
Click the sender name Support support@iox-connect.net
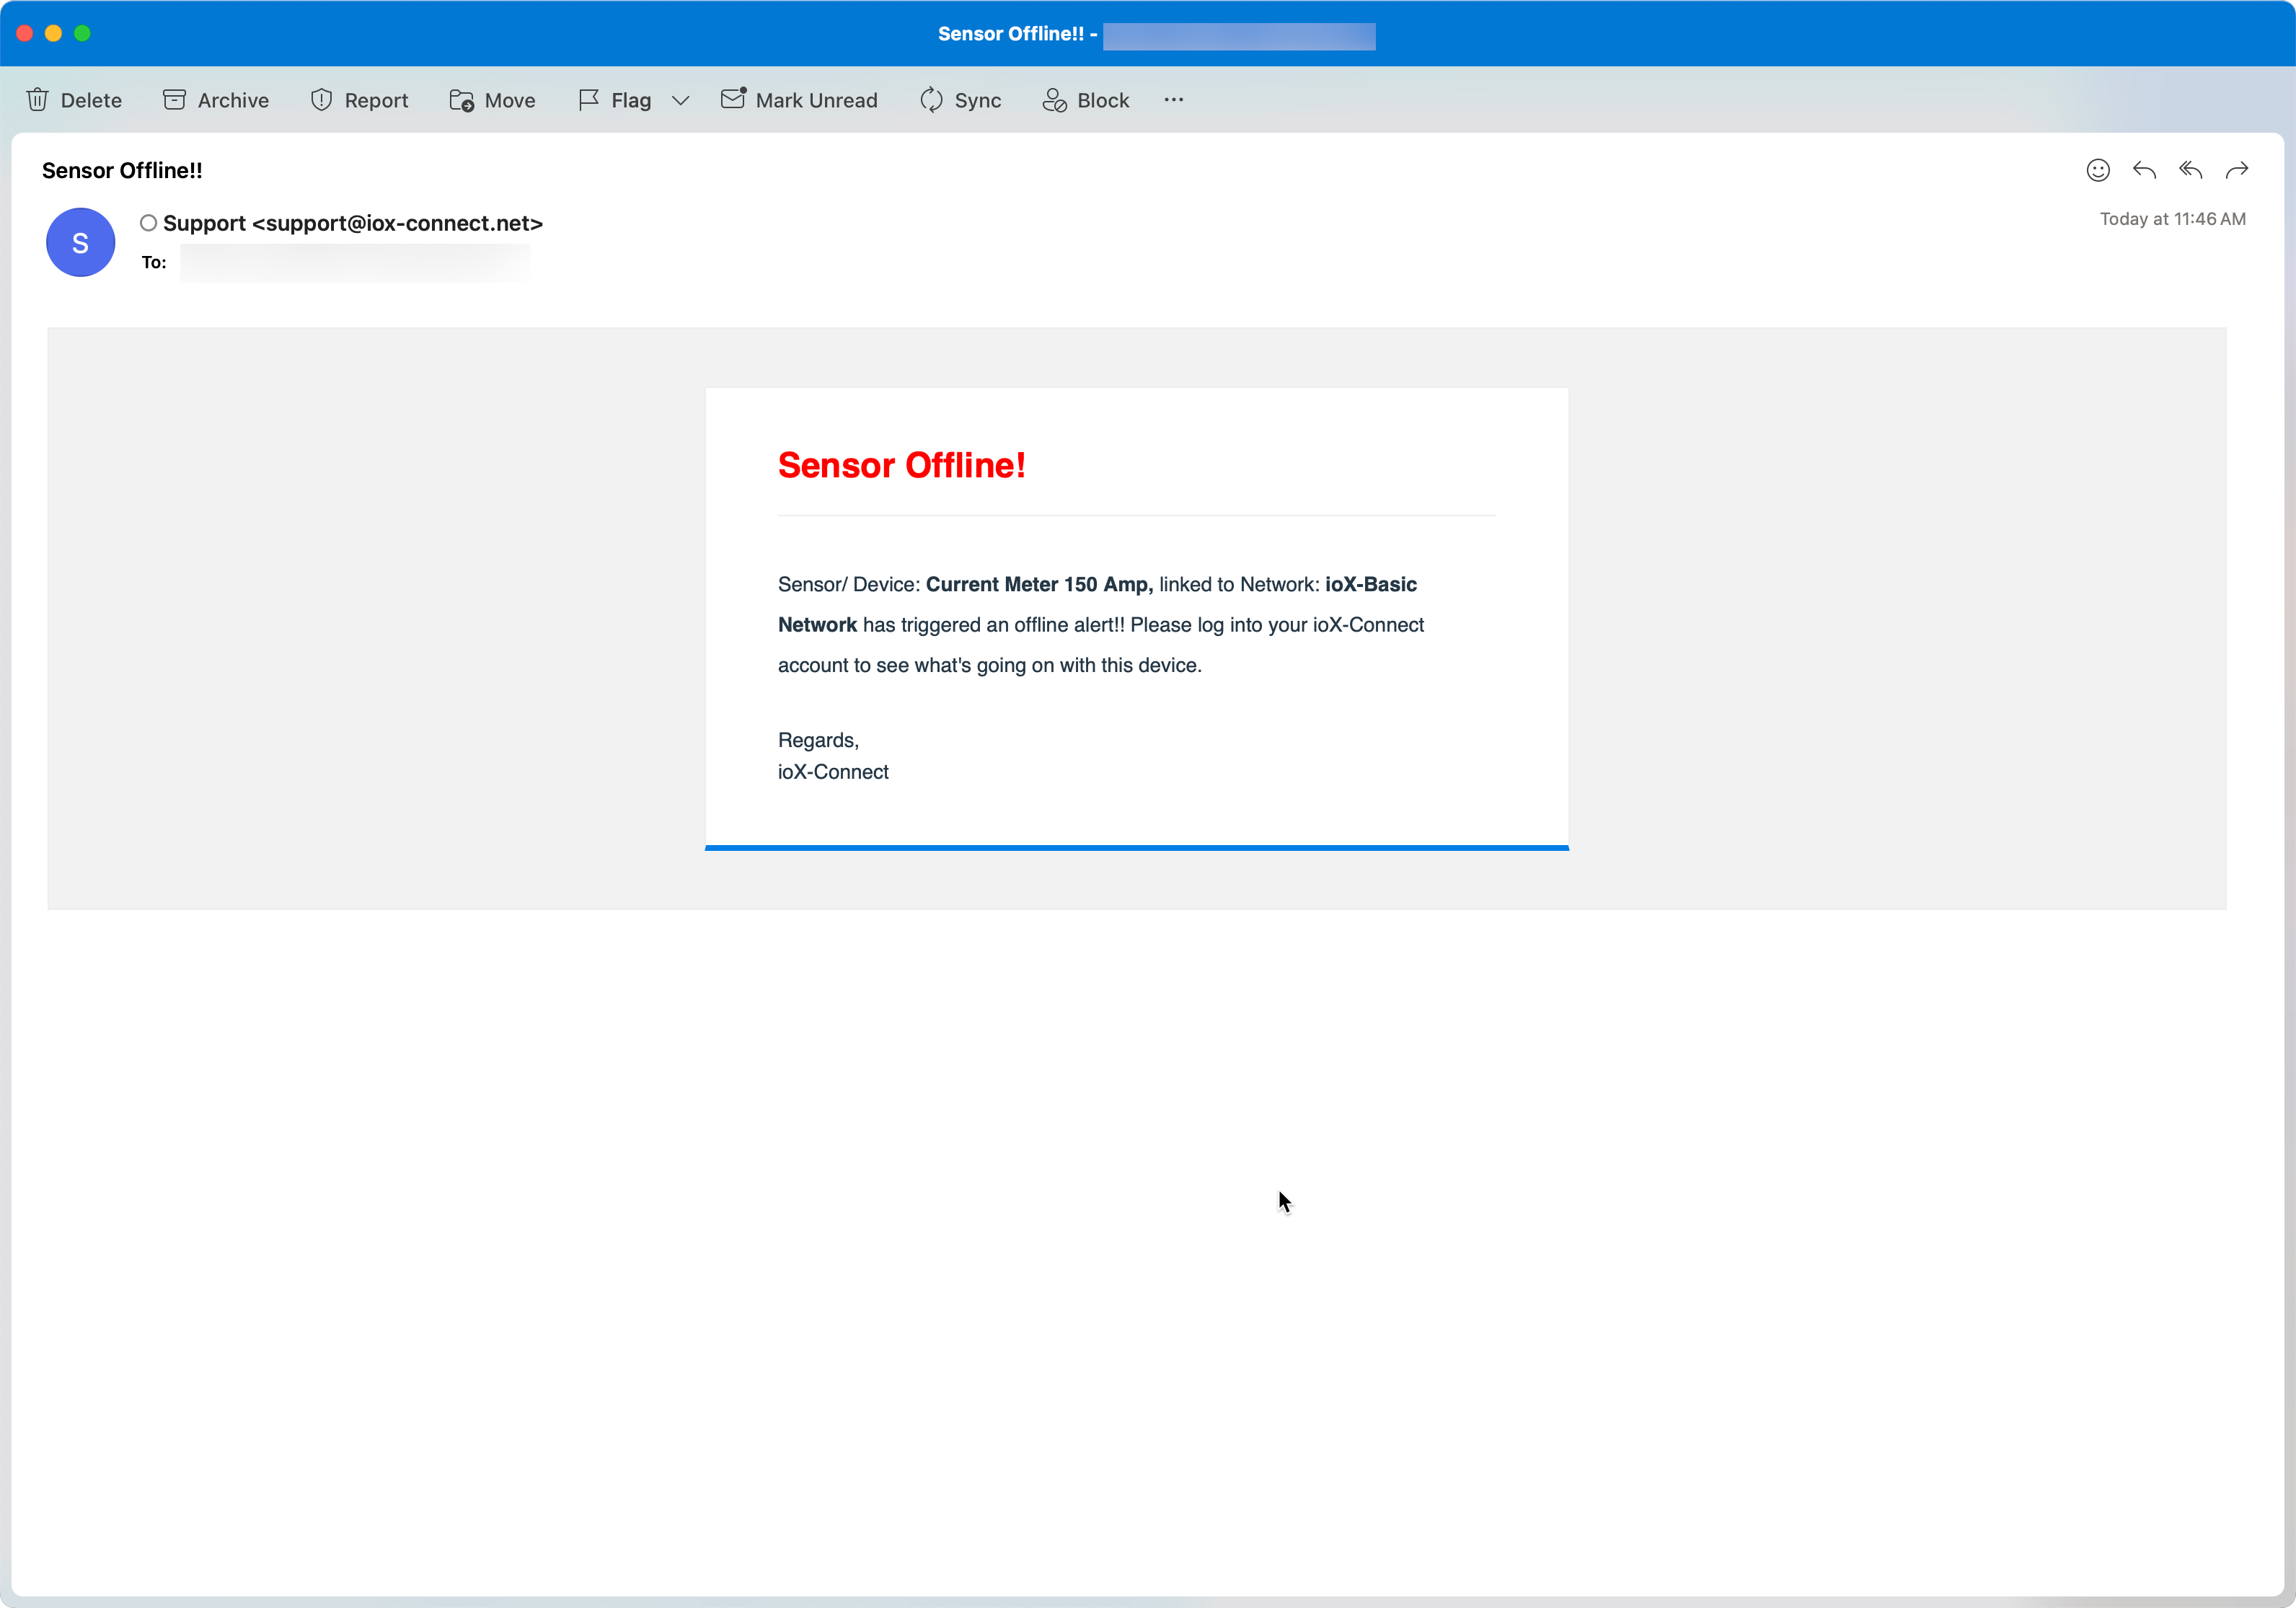(x=352, y=223)
